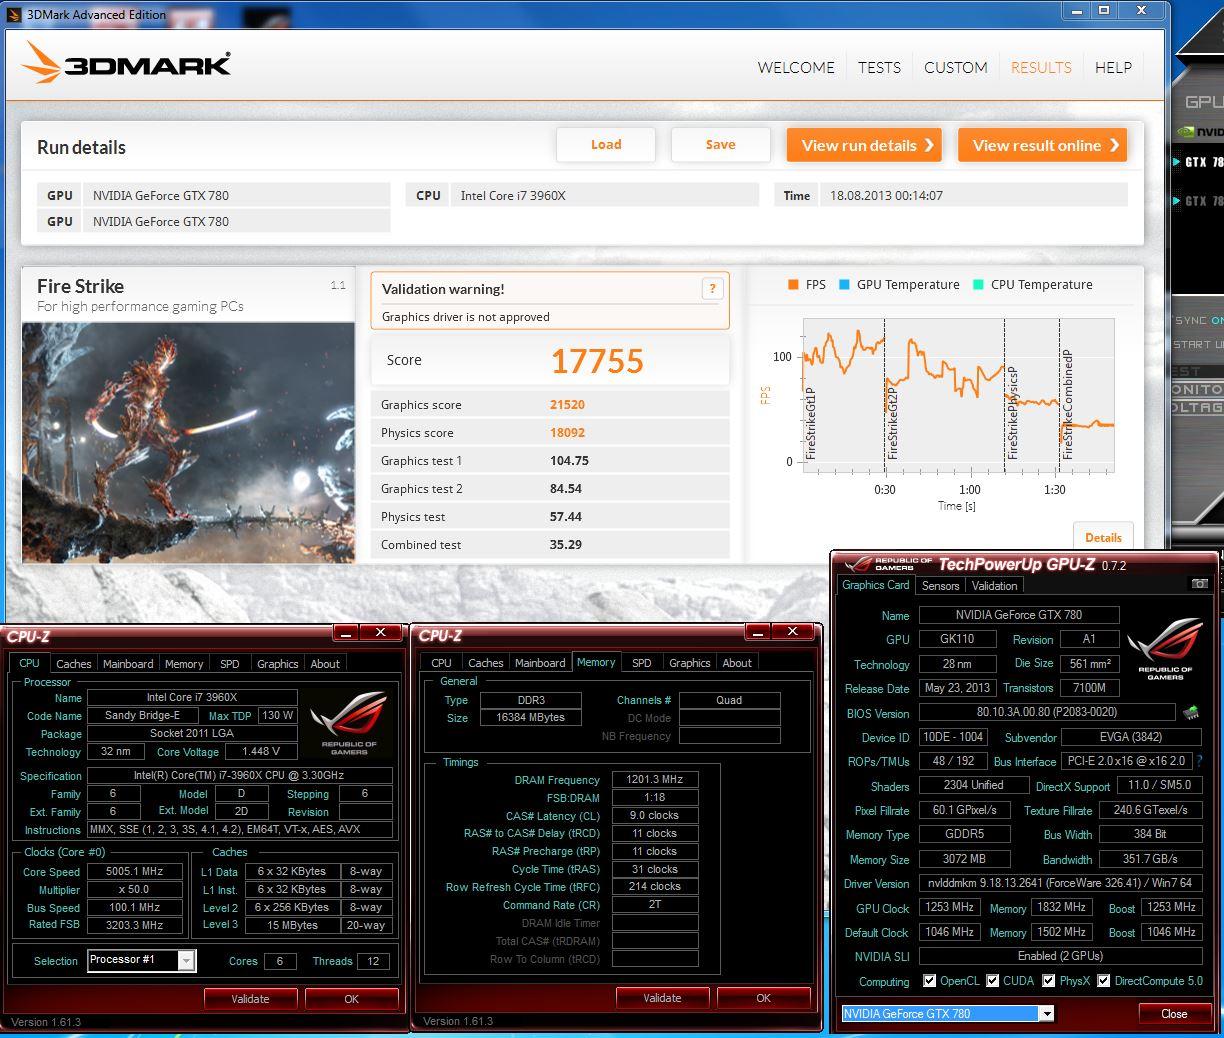
Task: Click the Bus Interface question mark in GPU-Z
Action: point(1199,761)
